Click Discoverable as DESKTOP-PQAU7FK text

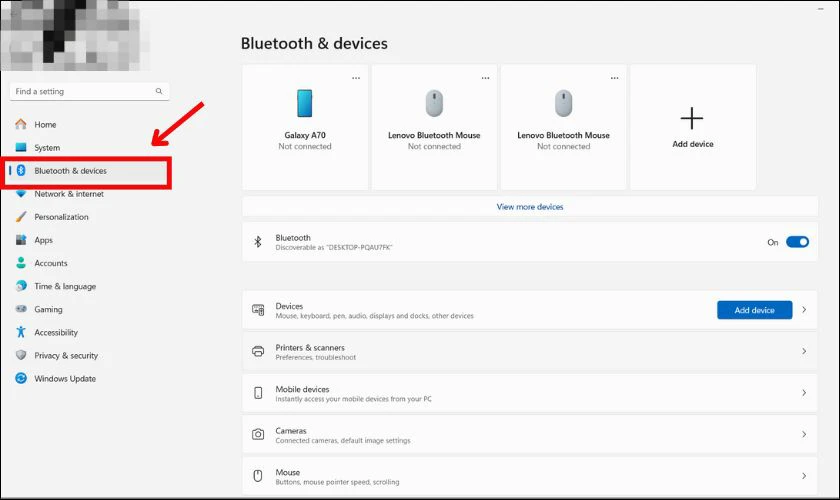[334, 248]
